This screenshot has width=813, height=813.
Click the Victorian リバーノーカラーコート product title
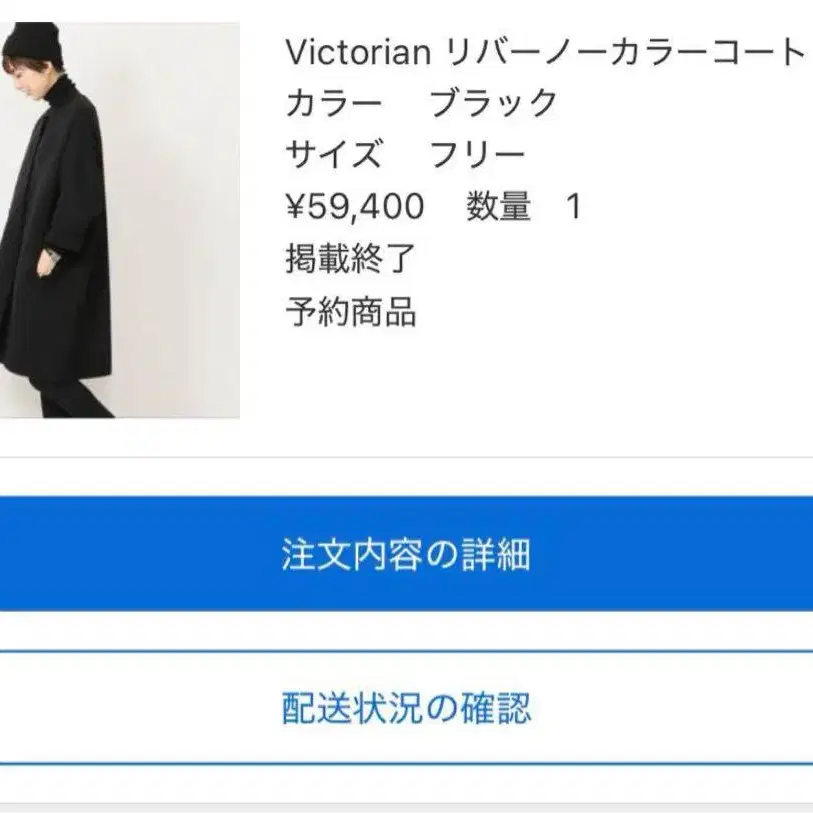click(x=544, y=52)
